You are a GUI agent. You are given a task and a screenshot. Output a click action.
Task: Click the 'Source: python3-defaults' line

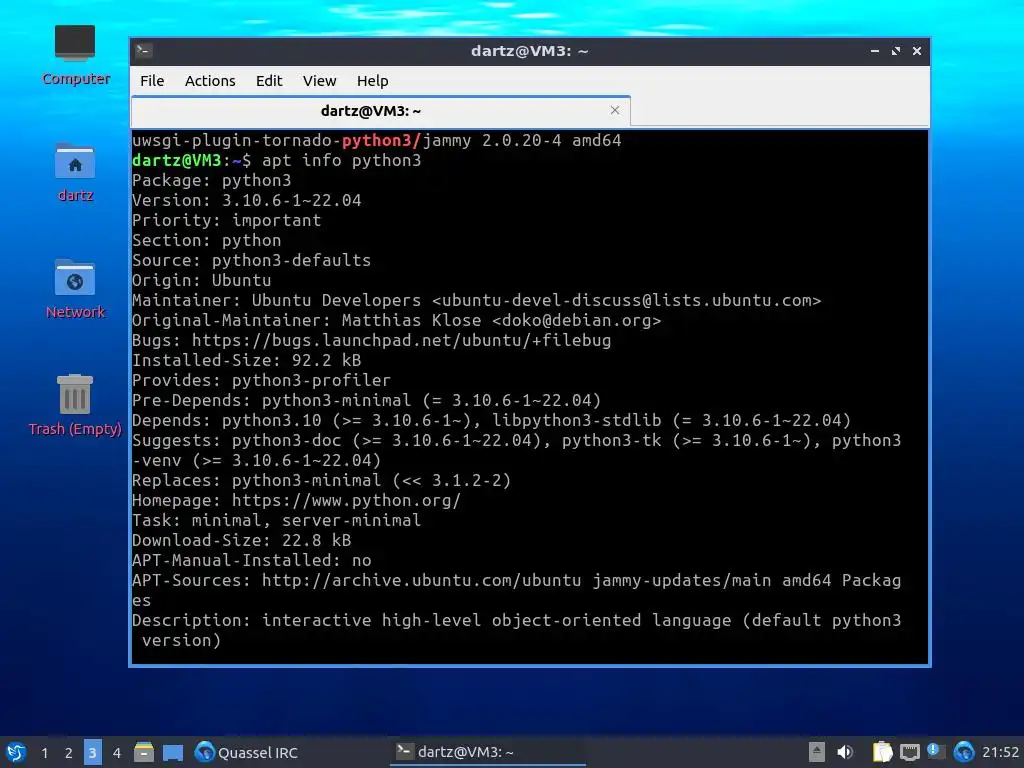point(251,261)
